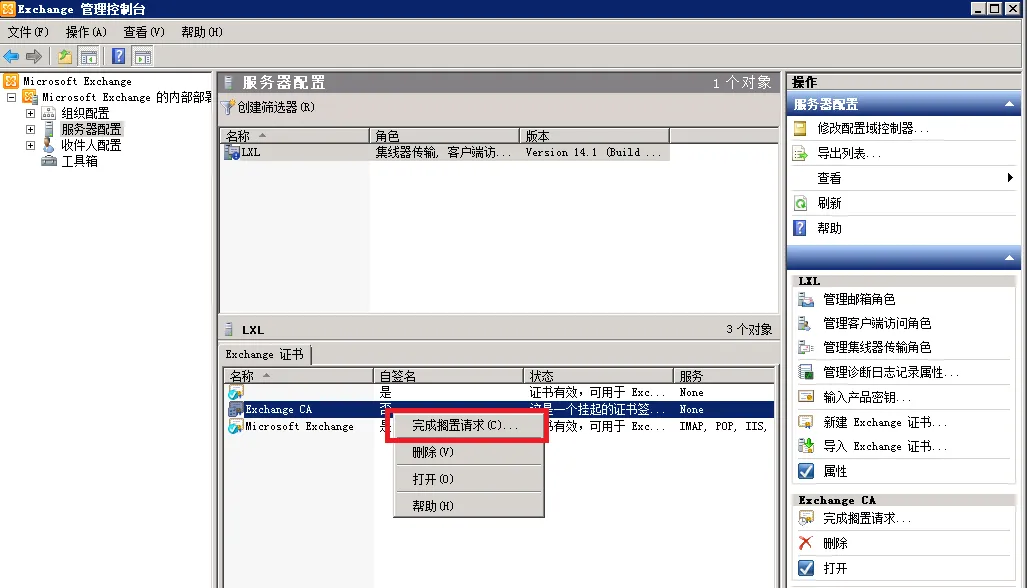This screenshot has height=588, width=1027.
Task: Expand the 收件人配置 tree node
Action: point(30,145)
